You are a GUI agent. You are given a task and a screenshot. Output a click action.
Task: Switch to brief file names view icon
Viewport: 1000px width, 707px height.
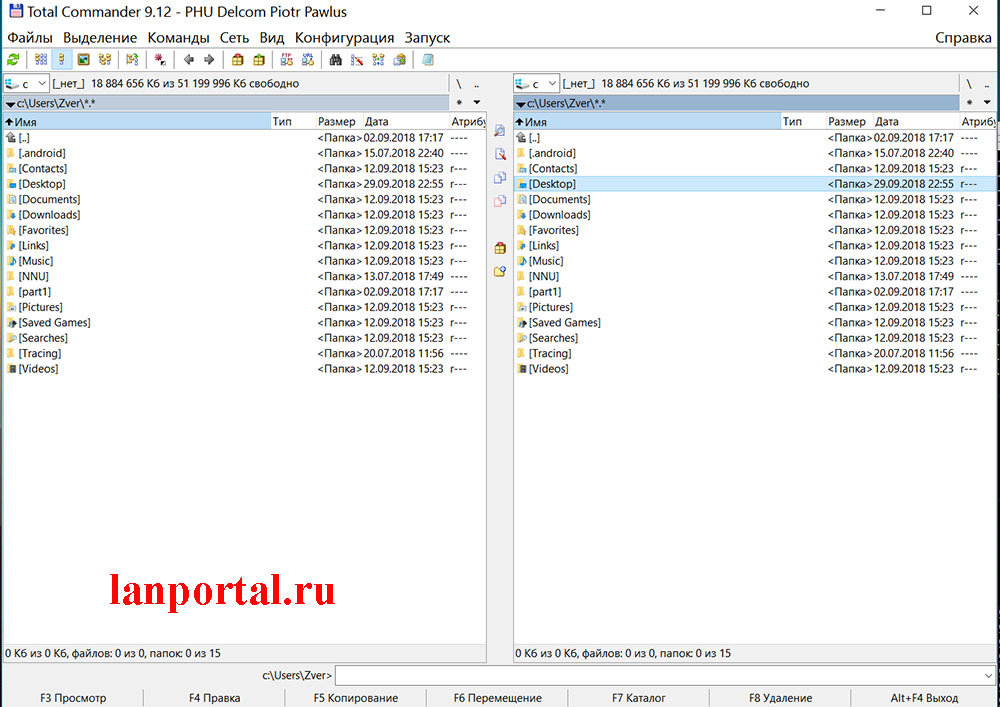tap(41, 60)
